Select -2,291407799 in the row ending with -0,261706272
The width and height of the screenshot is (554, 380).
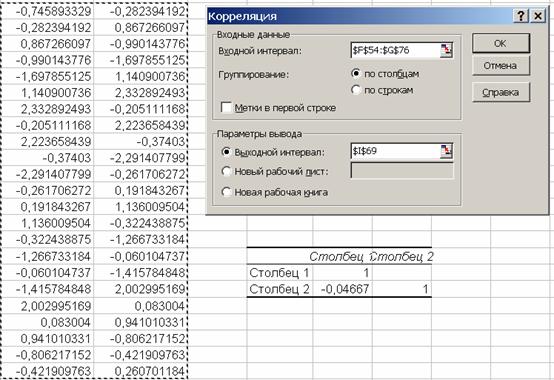48,174
